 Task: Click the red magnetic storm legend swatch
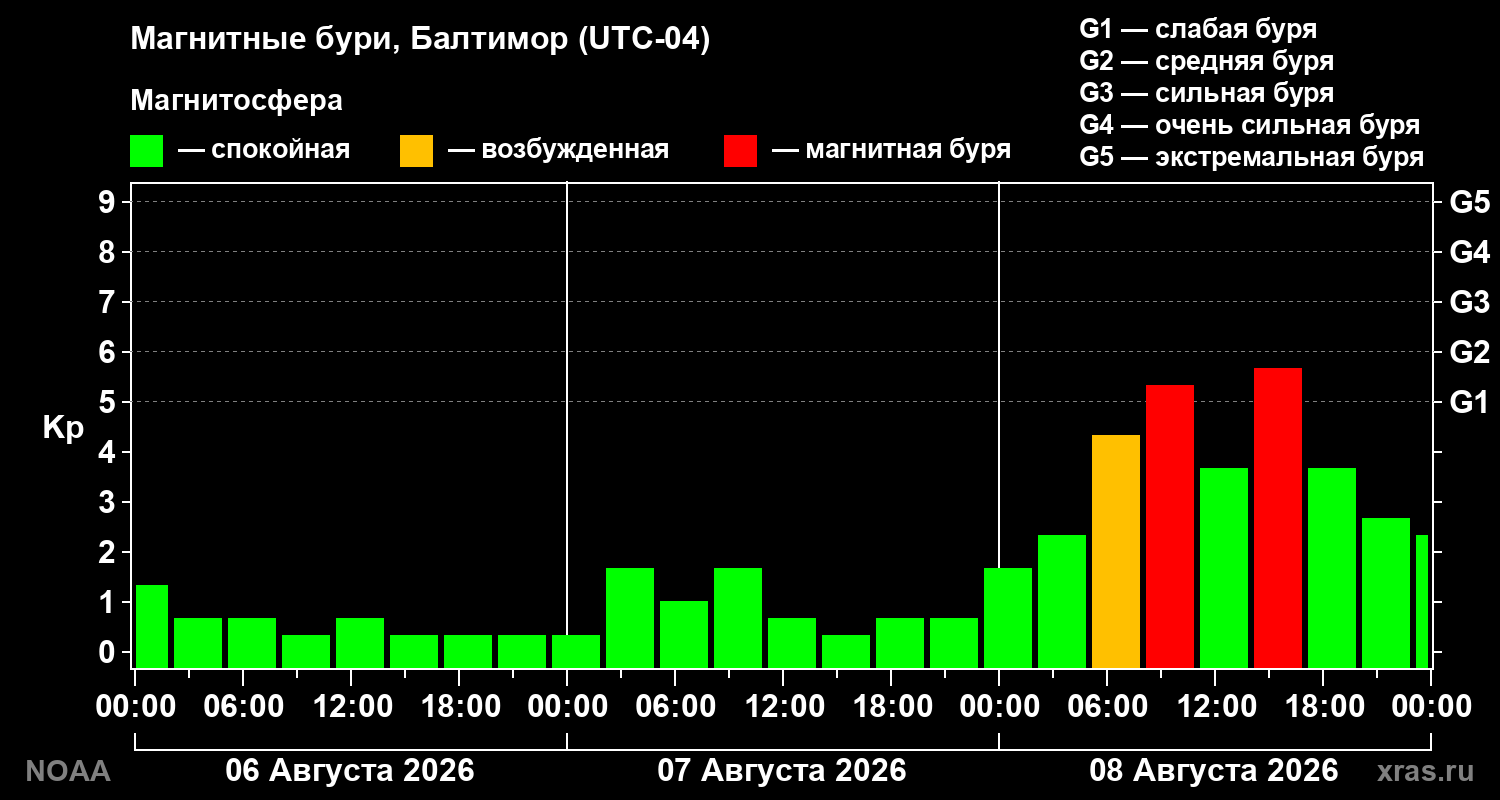click(x=740, y=151)
